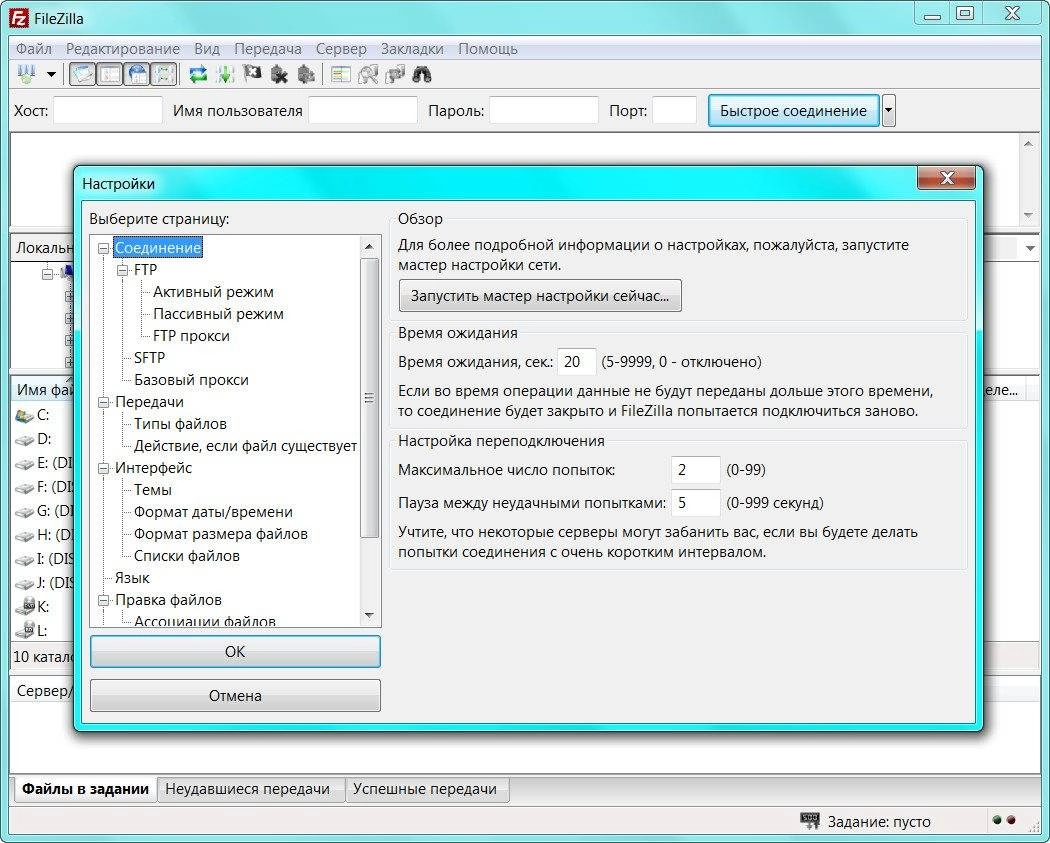Click the Быстрое соединение button
This screenshot has height=843, width=1050.
[794, 111]
